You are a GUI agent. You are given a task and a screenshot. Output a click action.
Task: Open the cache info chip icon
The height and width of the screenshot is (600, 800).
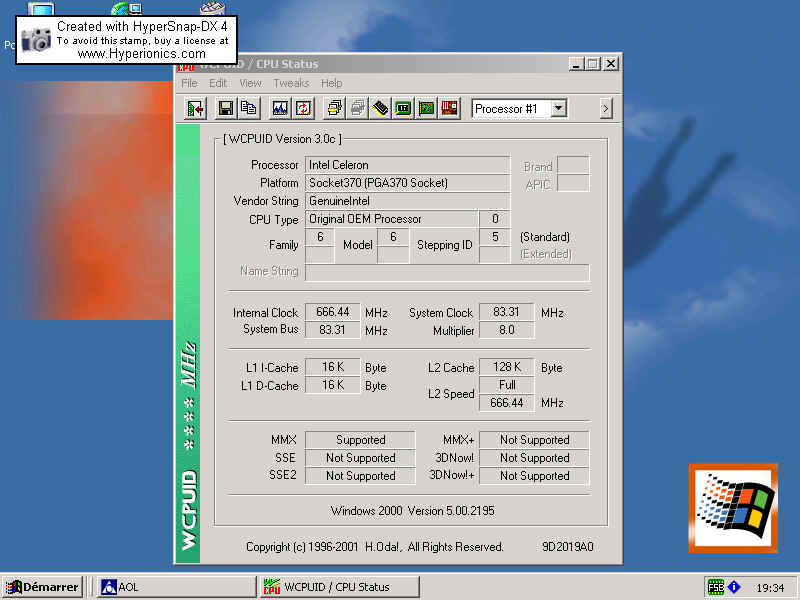tap(380, 108)
